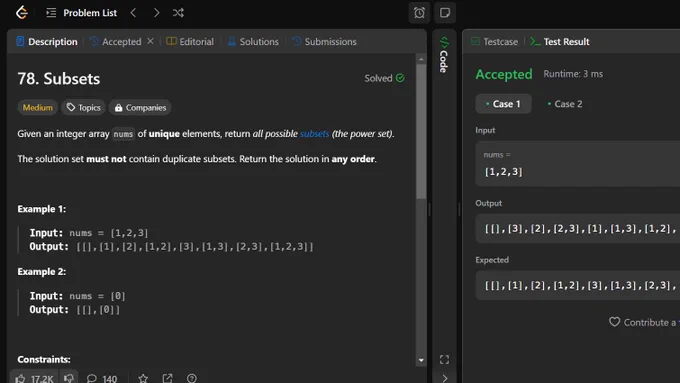Click the chevron below fullscreen icon
Screen dimensions: 680x383
click(x=444, y=378)
